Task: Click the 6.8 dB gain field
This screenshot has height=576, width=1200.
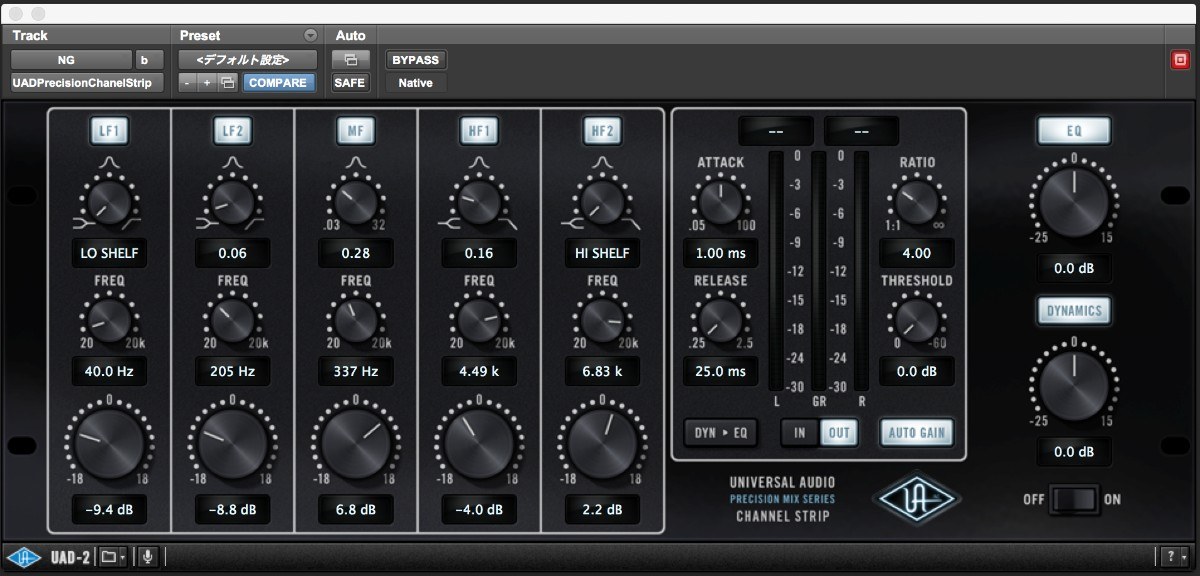Action: (355, 509)
